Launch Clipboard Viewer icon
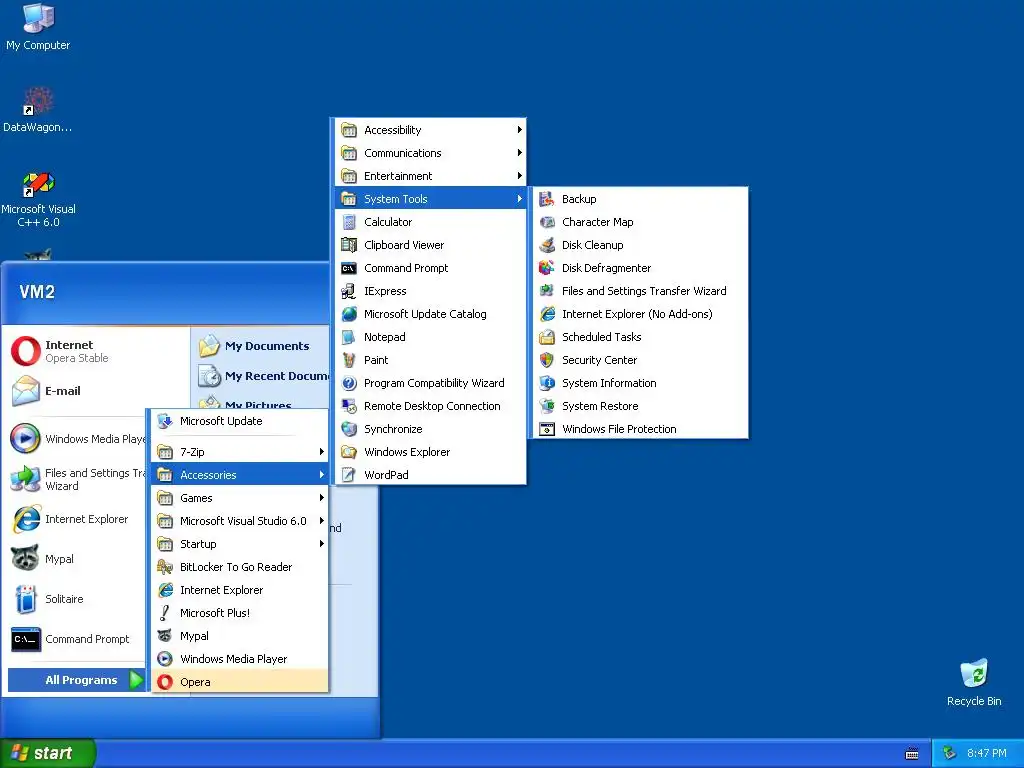This screenshot has width=1024, height=768. pos(349,245)
